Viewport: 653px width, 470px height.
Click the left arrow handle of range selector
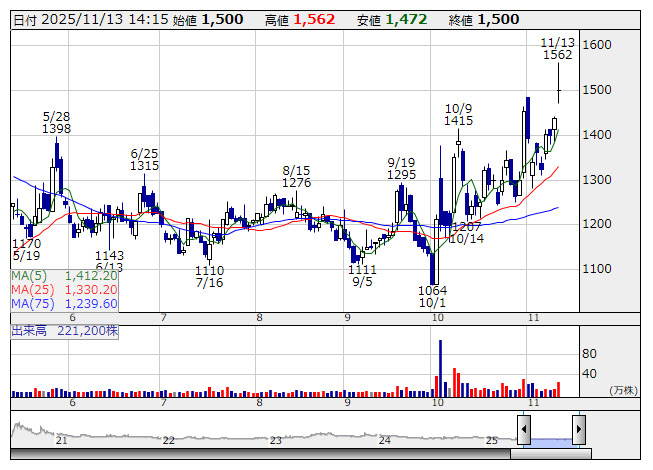(523, 429)
